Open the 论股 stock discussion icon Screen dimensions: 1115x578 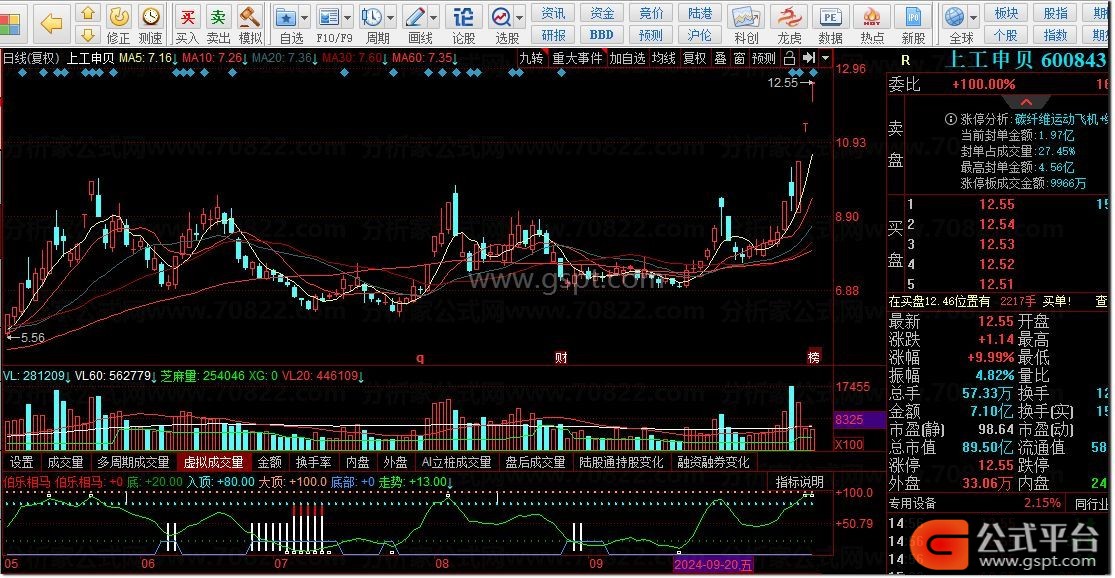[x=464, y=24]
